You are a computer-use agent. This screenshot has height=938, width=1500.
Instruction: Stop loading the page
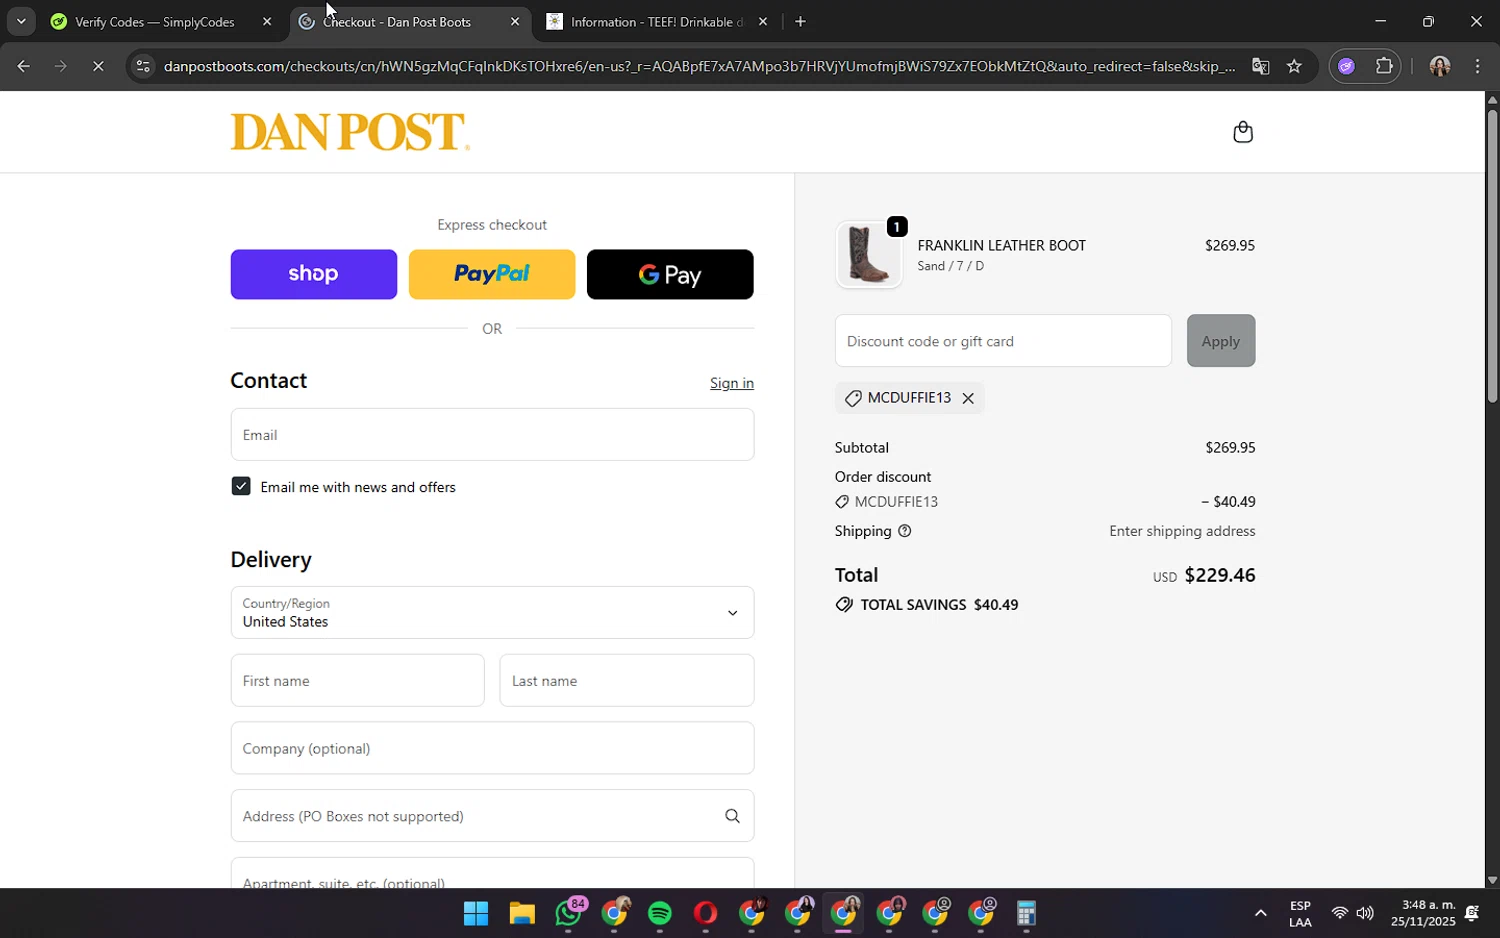coord(98,66)
